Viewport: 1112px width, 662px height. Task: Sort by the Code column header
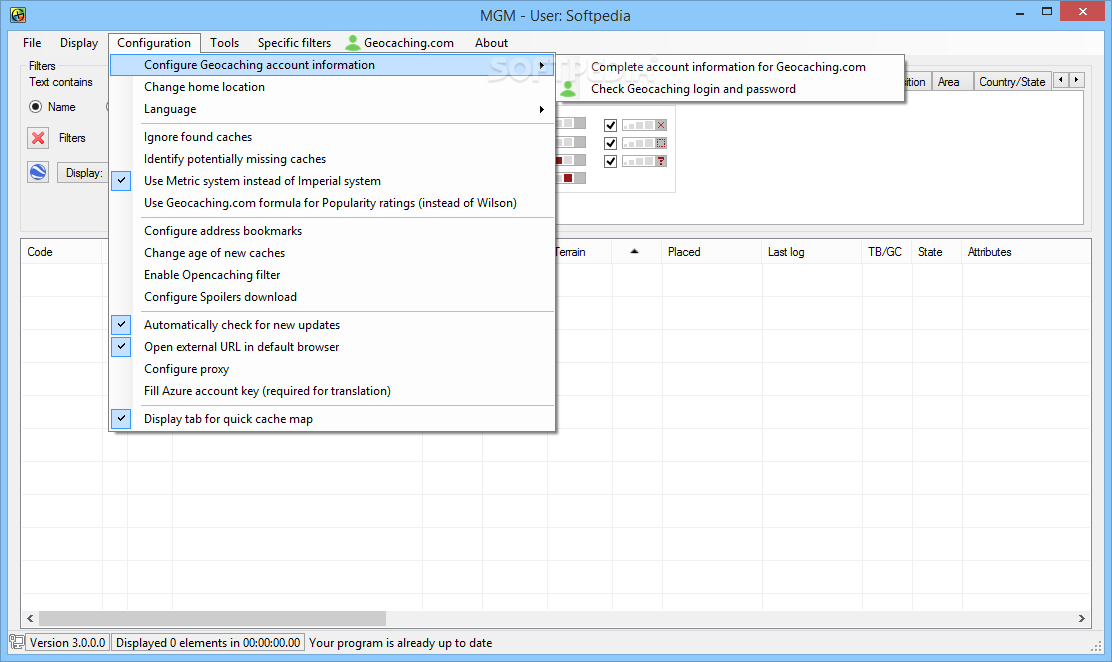click(62, 252)
